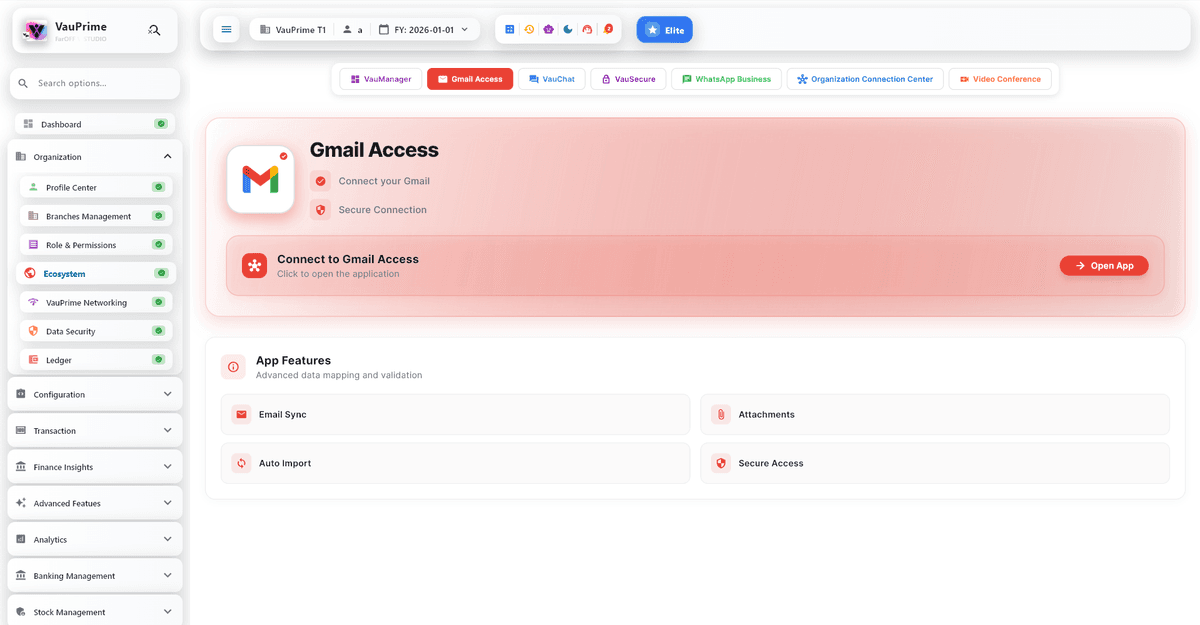The image size is (1200, 625).
Task: Expand the Configuration section
Action: click(x=95, y=394)
